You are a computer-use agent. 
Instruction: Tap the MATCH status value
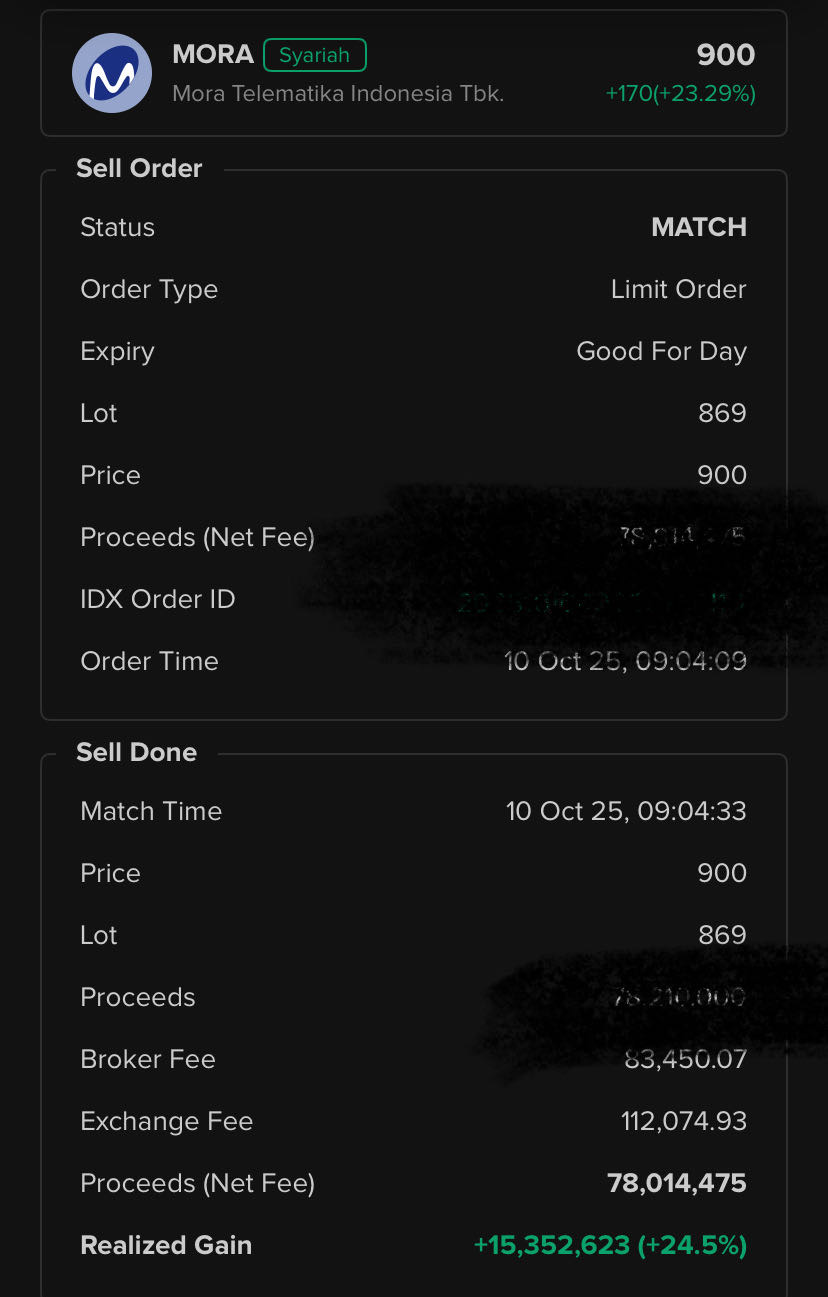tap(698, 227)
